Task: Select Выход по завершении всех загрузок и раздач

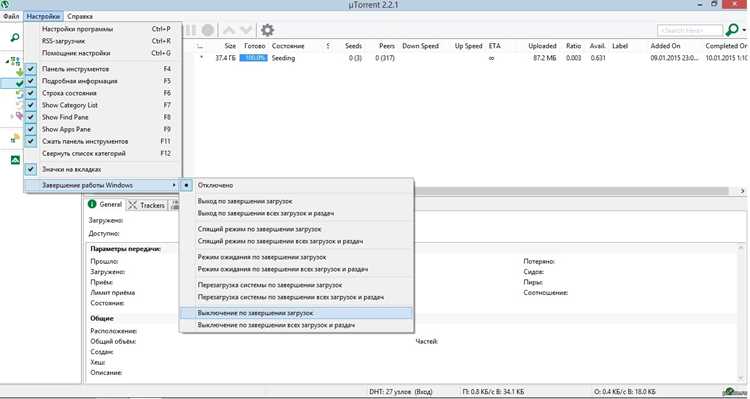Action: pyautogui.click(x=296, y=213)
